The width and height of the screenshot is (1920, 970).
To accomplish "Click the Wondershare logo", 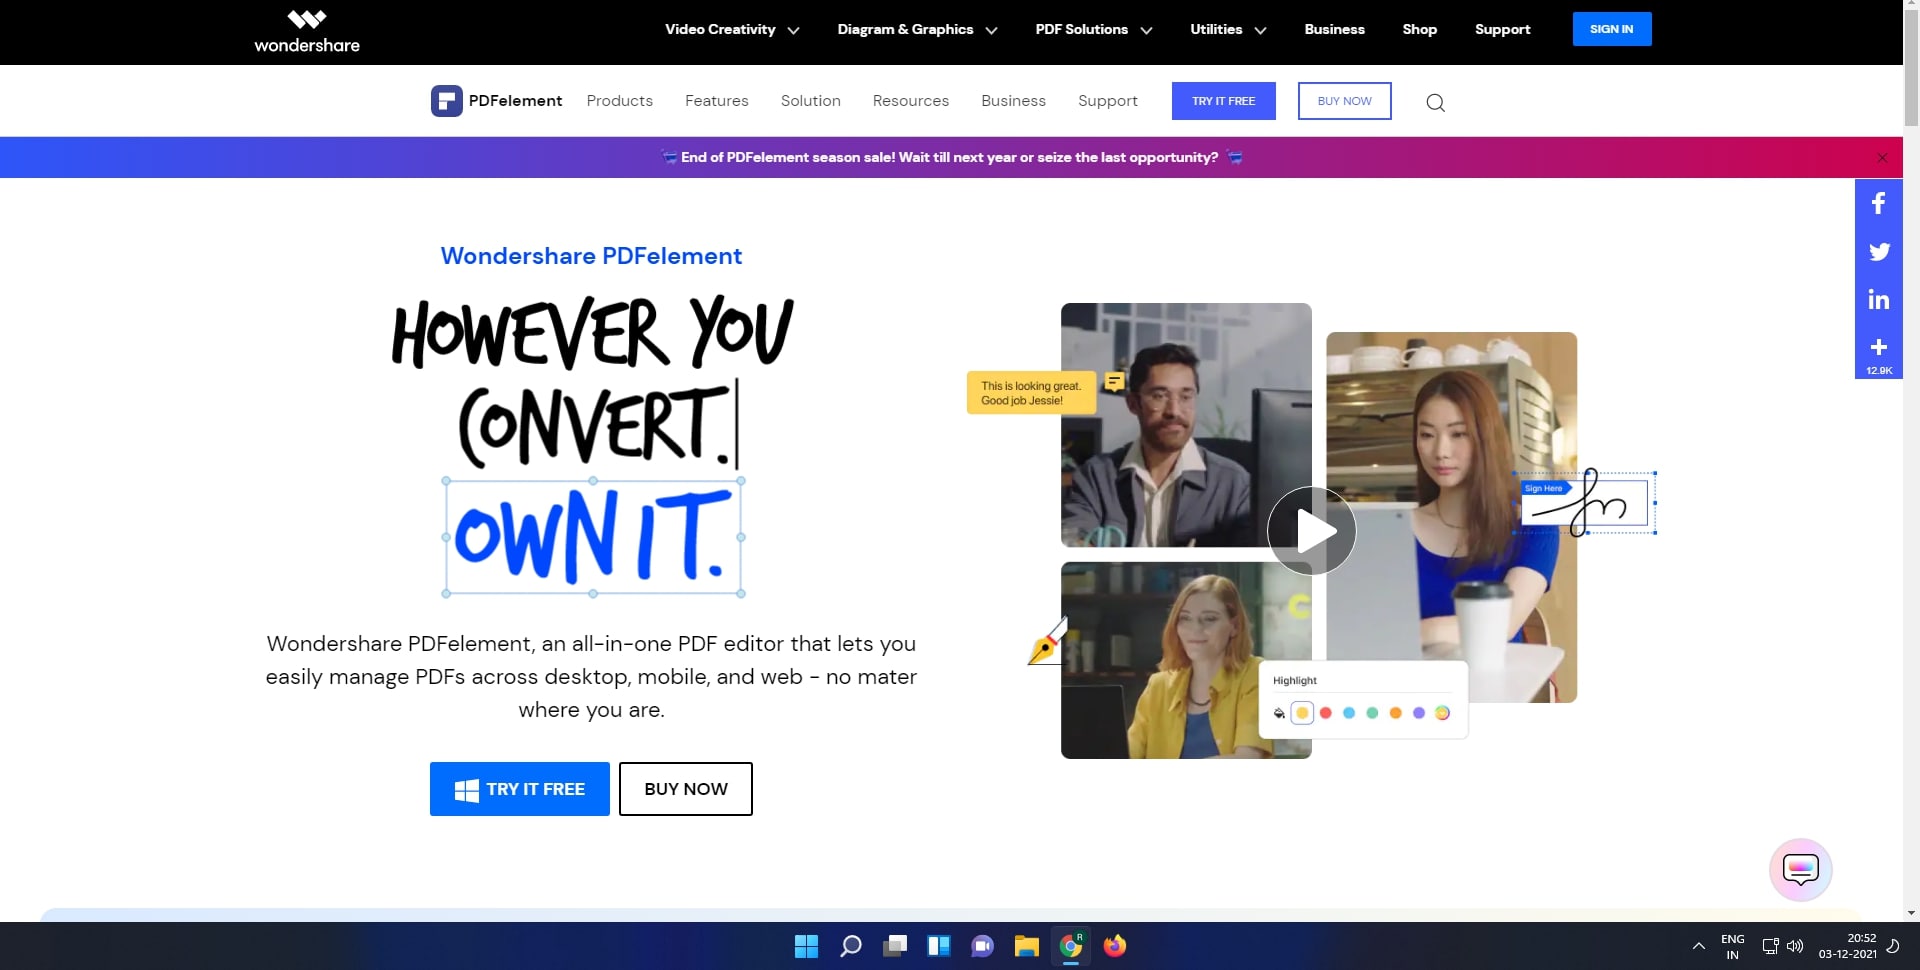I will 307,31.
